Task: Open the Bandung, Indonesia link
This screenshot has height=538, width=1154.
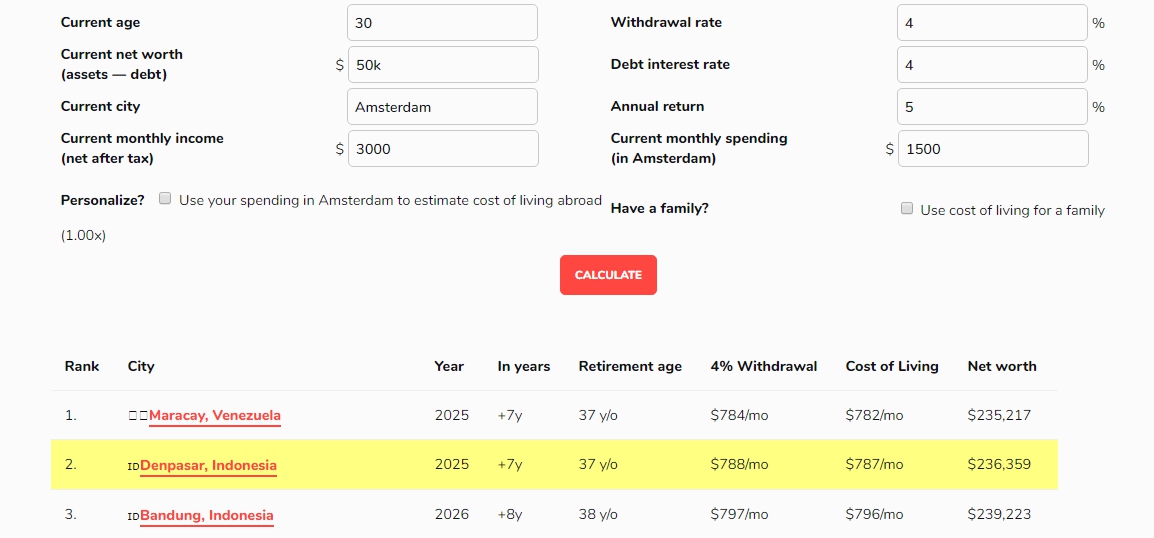Action: [207, 516]
